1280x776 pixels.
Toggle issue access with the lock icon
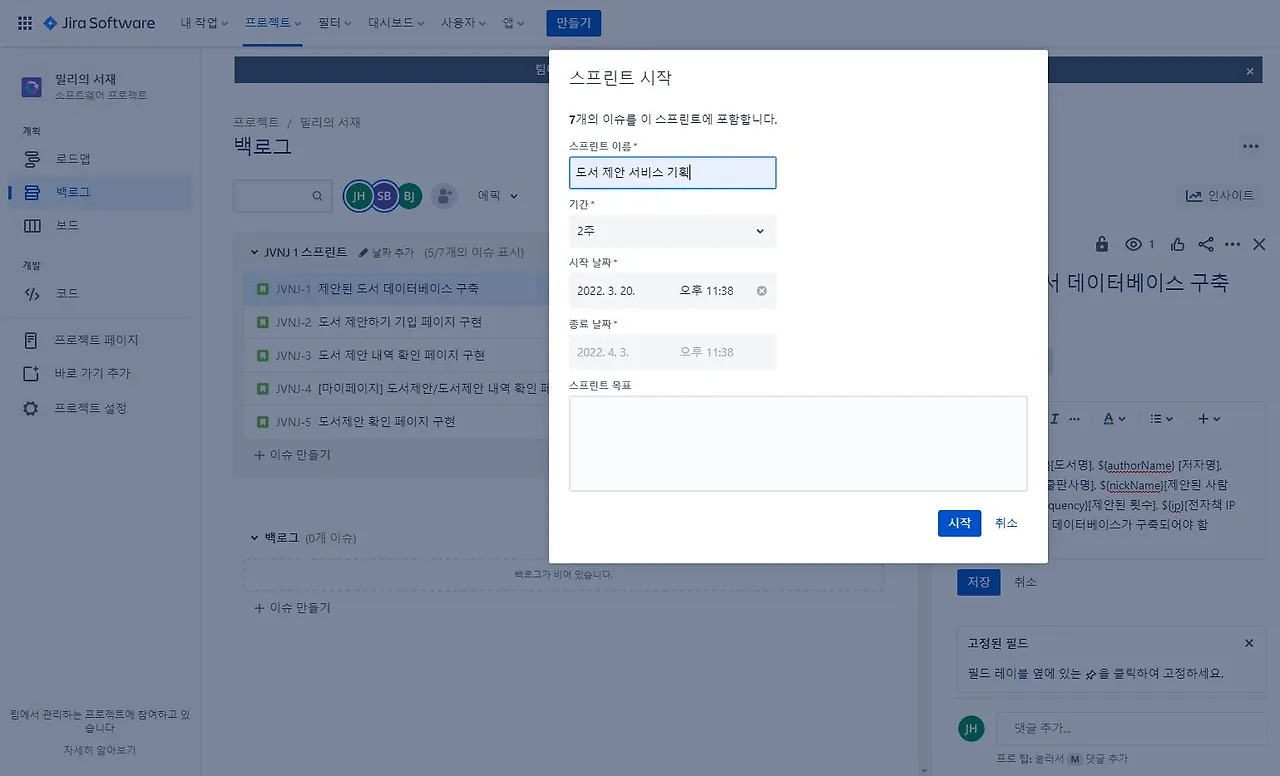(x=1101, y=243)
